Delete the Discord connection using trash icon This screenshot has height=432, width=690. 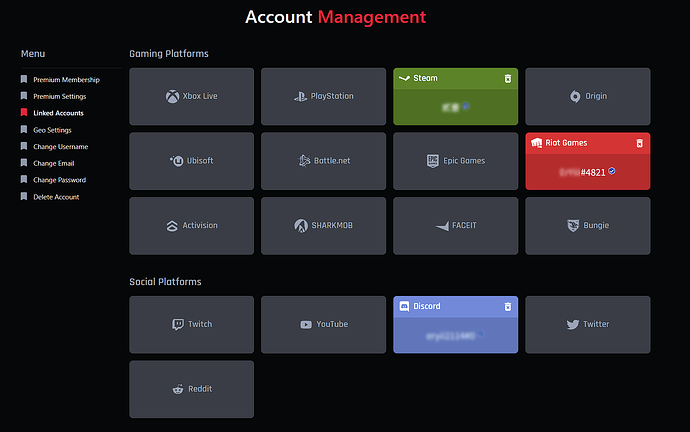point(507,306)
